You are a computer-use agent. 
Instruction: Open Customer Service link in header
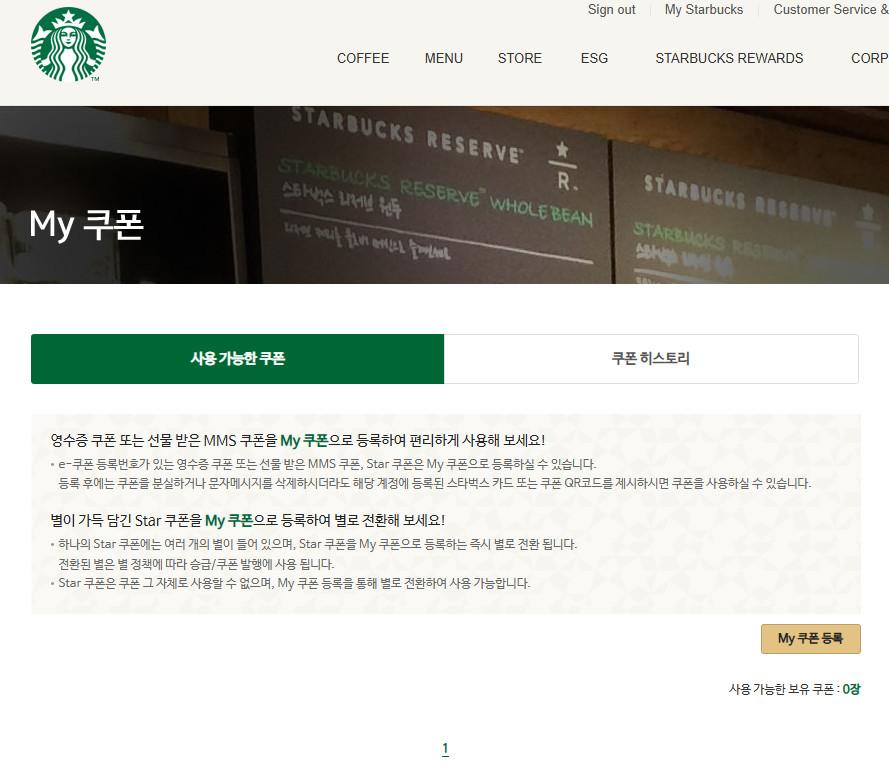tap(831, 10)
